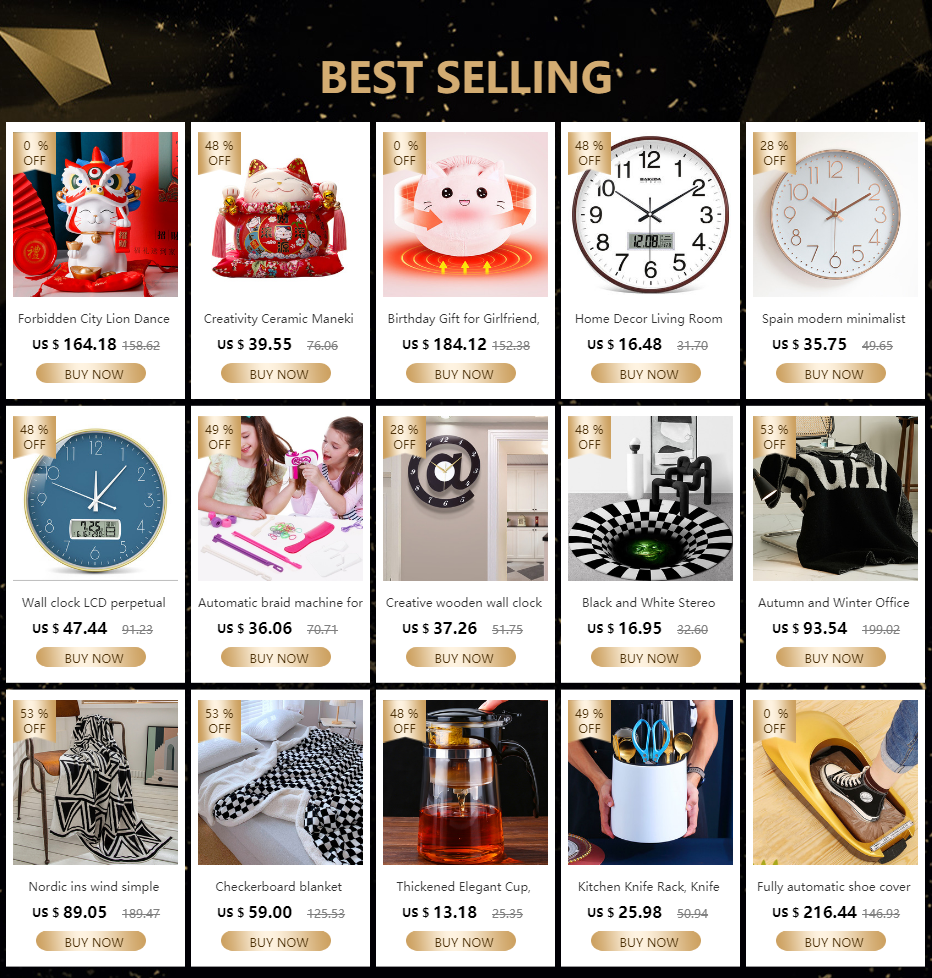This screenshot has width=932, height=978.
Task: Open the Creative wooden wall clock @ image
Action: tap(465, 498)
